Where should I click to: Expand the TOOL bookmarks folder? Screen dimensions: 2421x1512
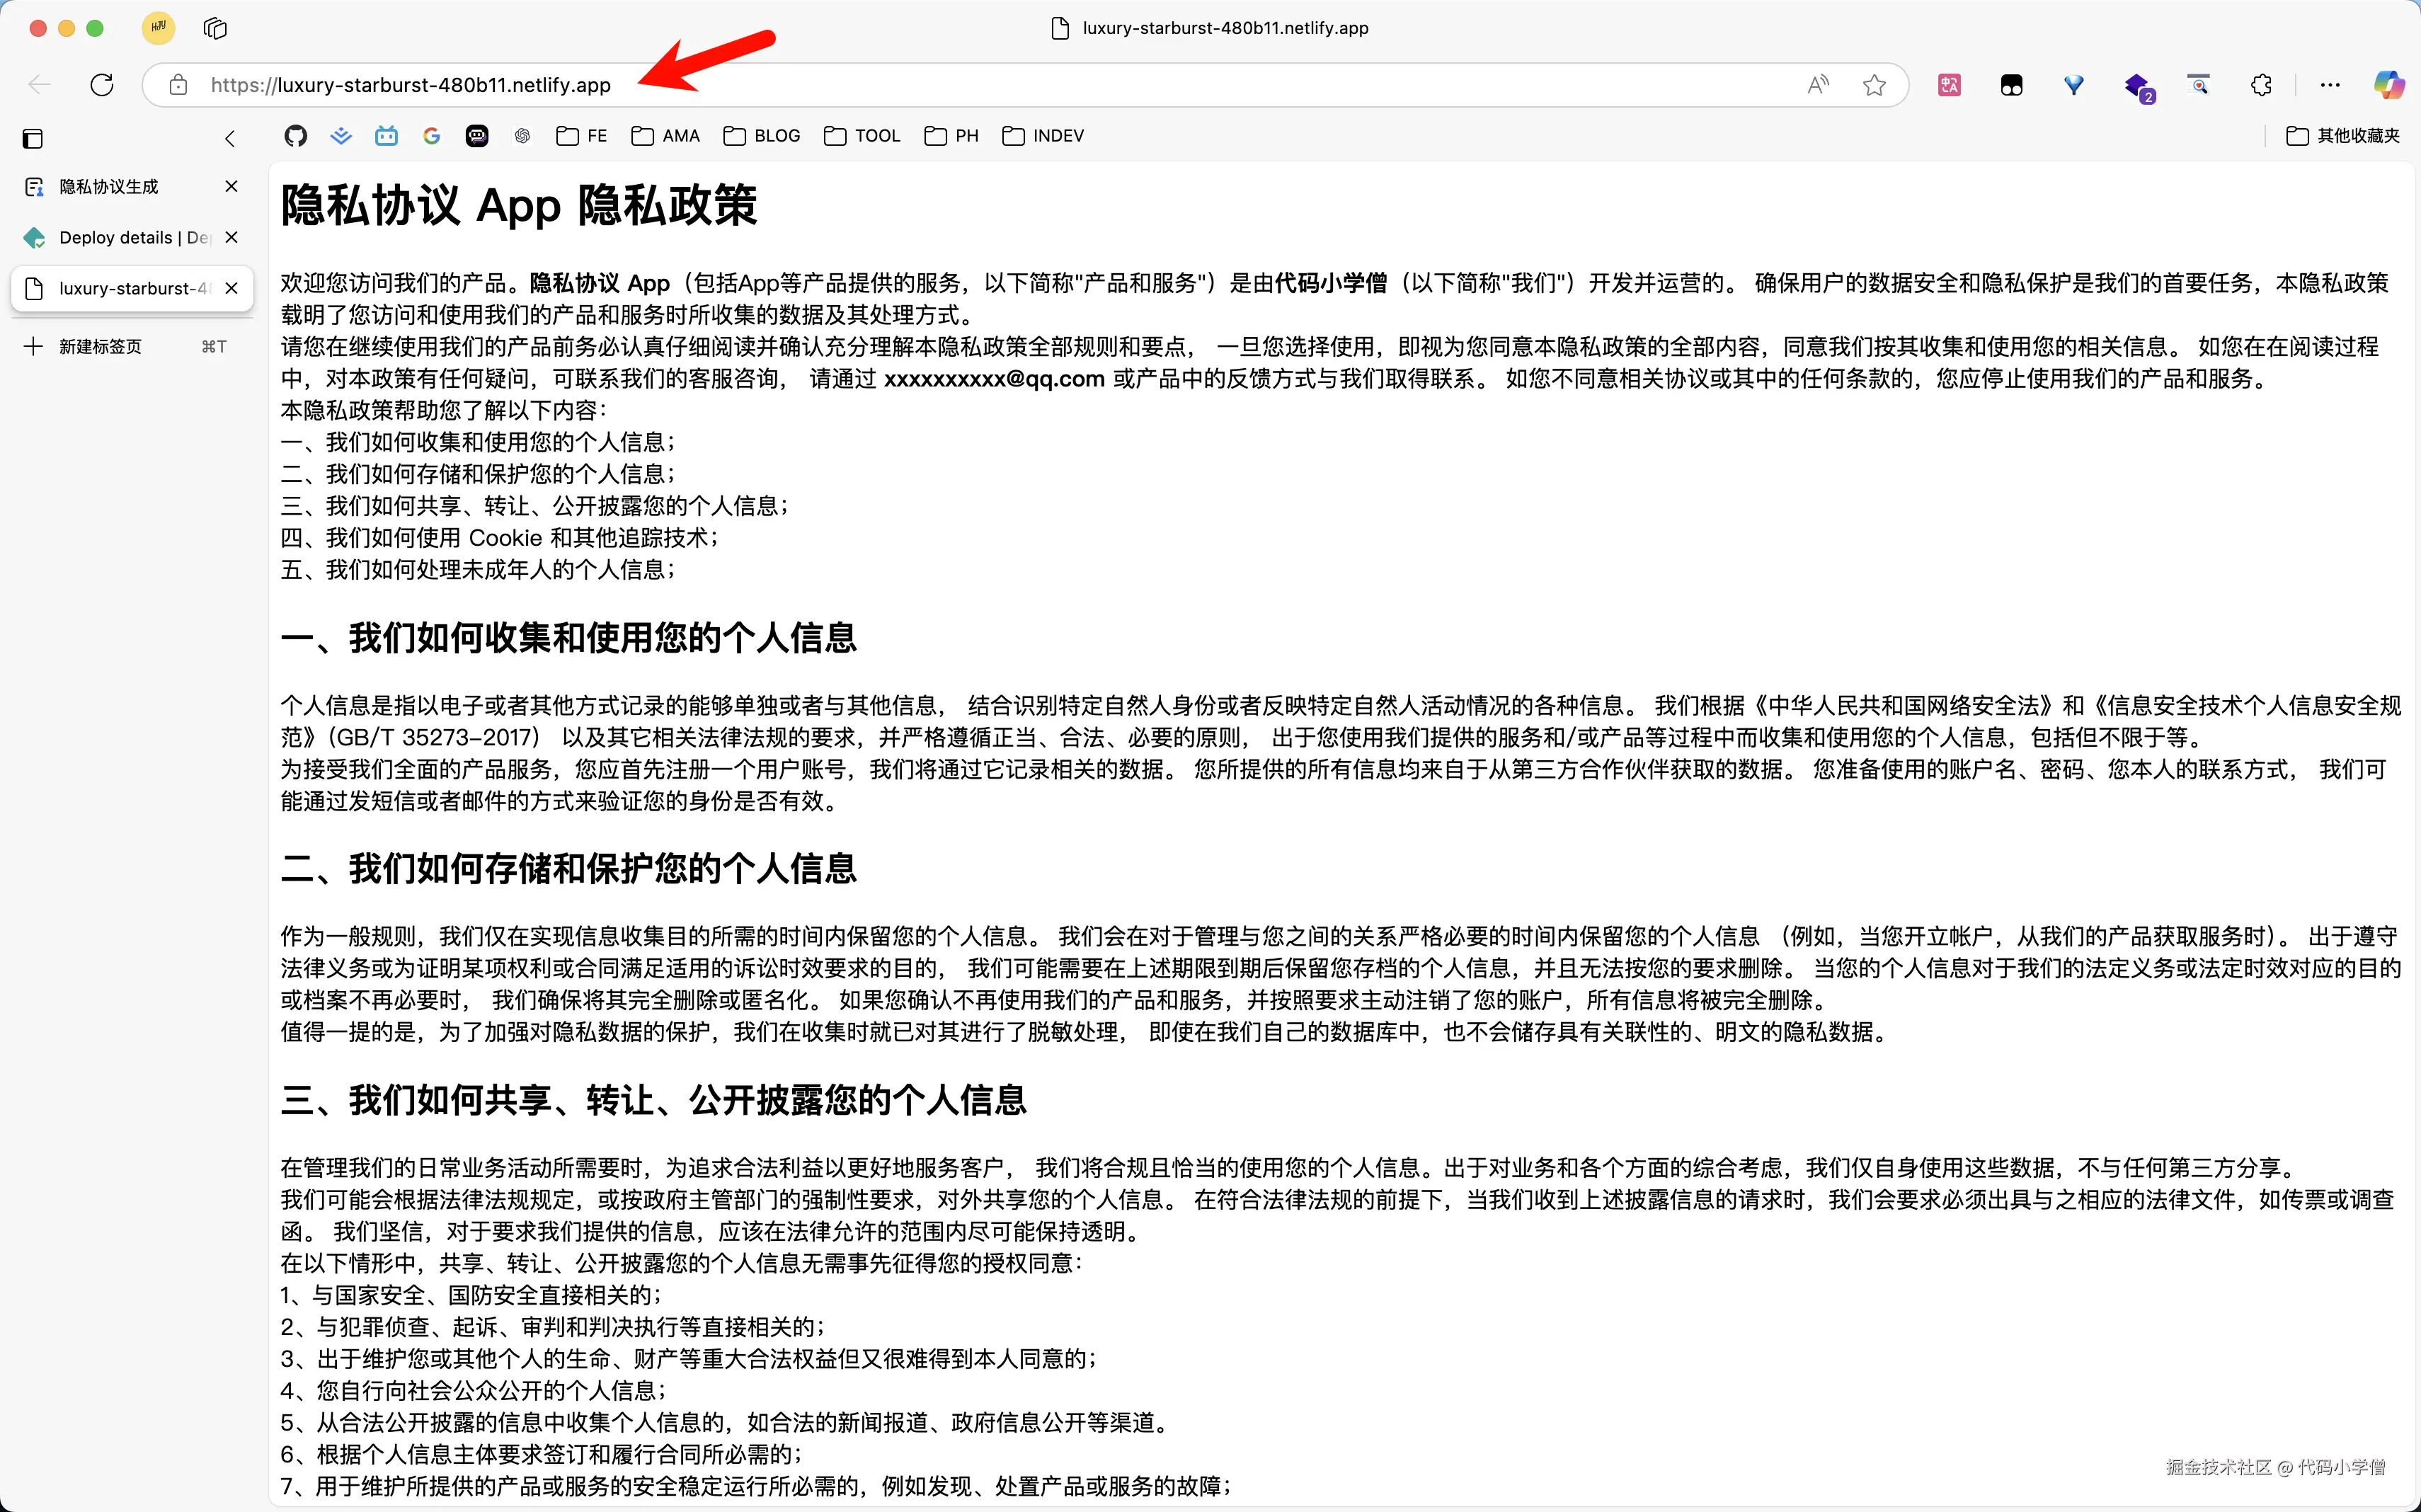862,136
